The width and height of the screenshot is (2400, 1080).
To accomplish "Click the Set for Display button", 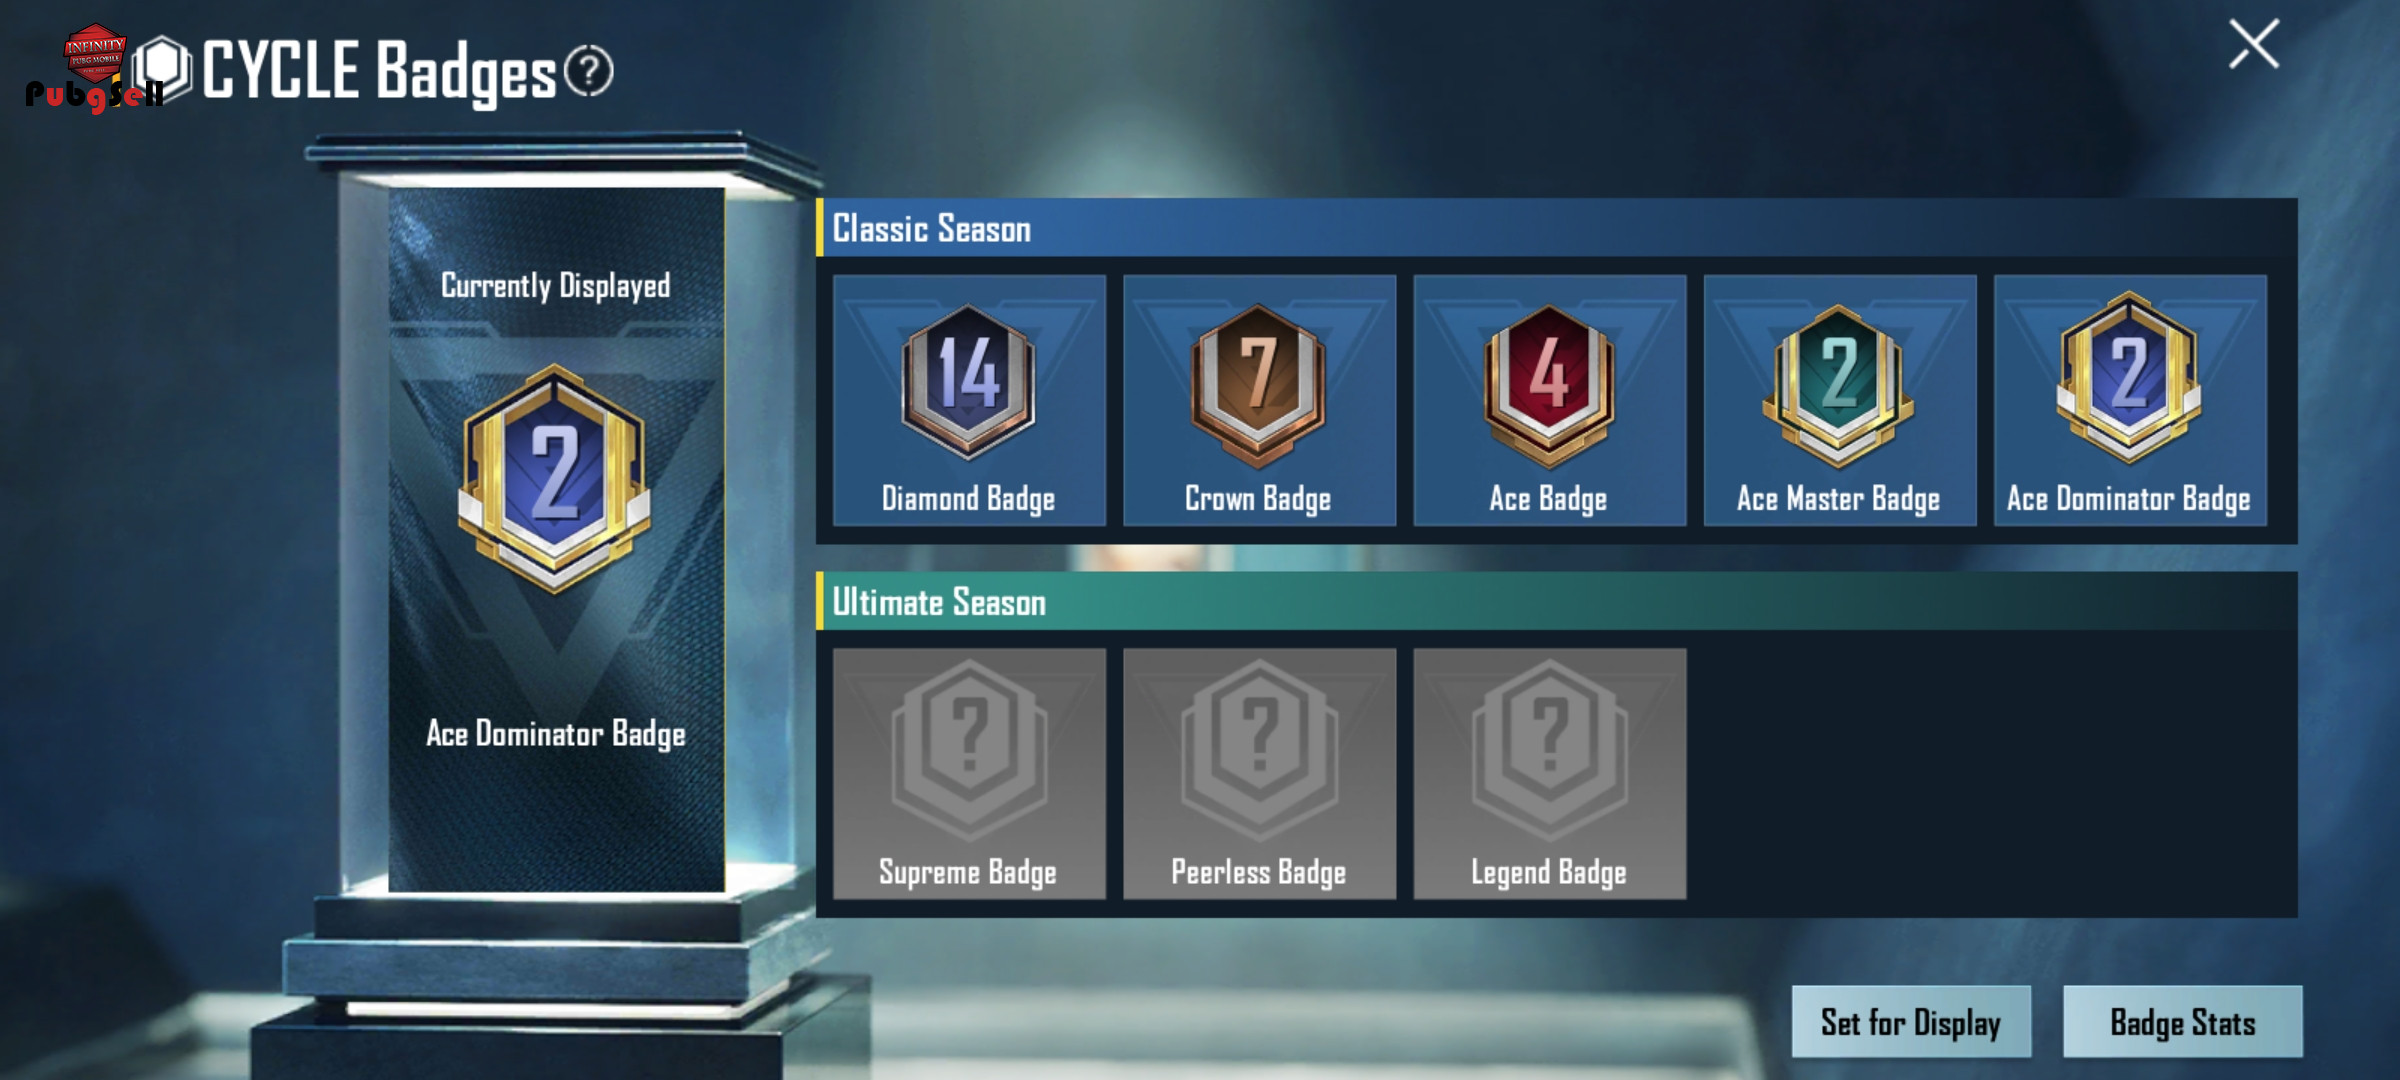I will coord(1911,1021).
